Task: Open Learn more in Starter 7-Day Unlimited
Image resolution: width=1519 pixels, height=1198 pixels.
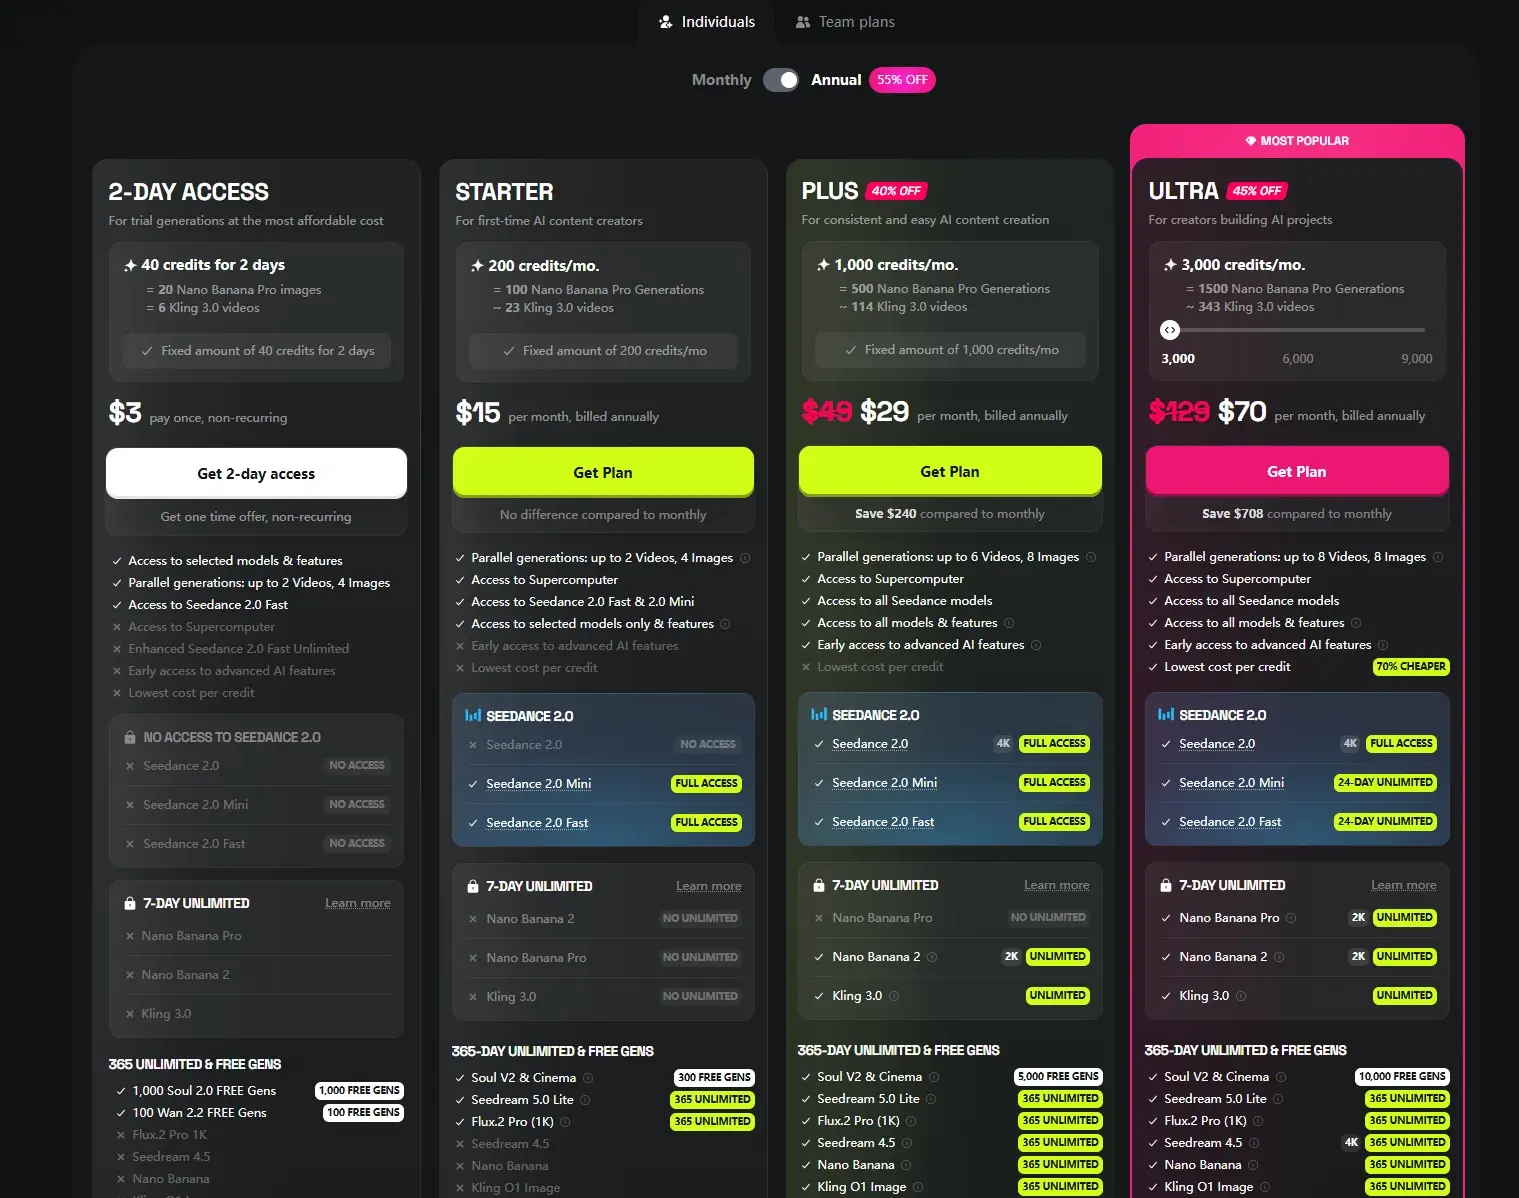Action: coord(709,886)
